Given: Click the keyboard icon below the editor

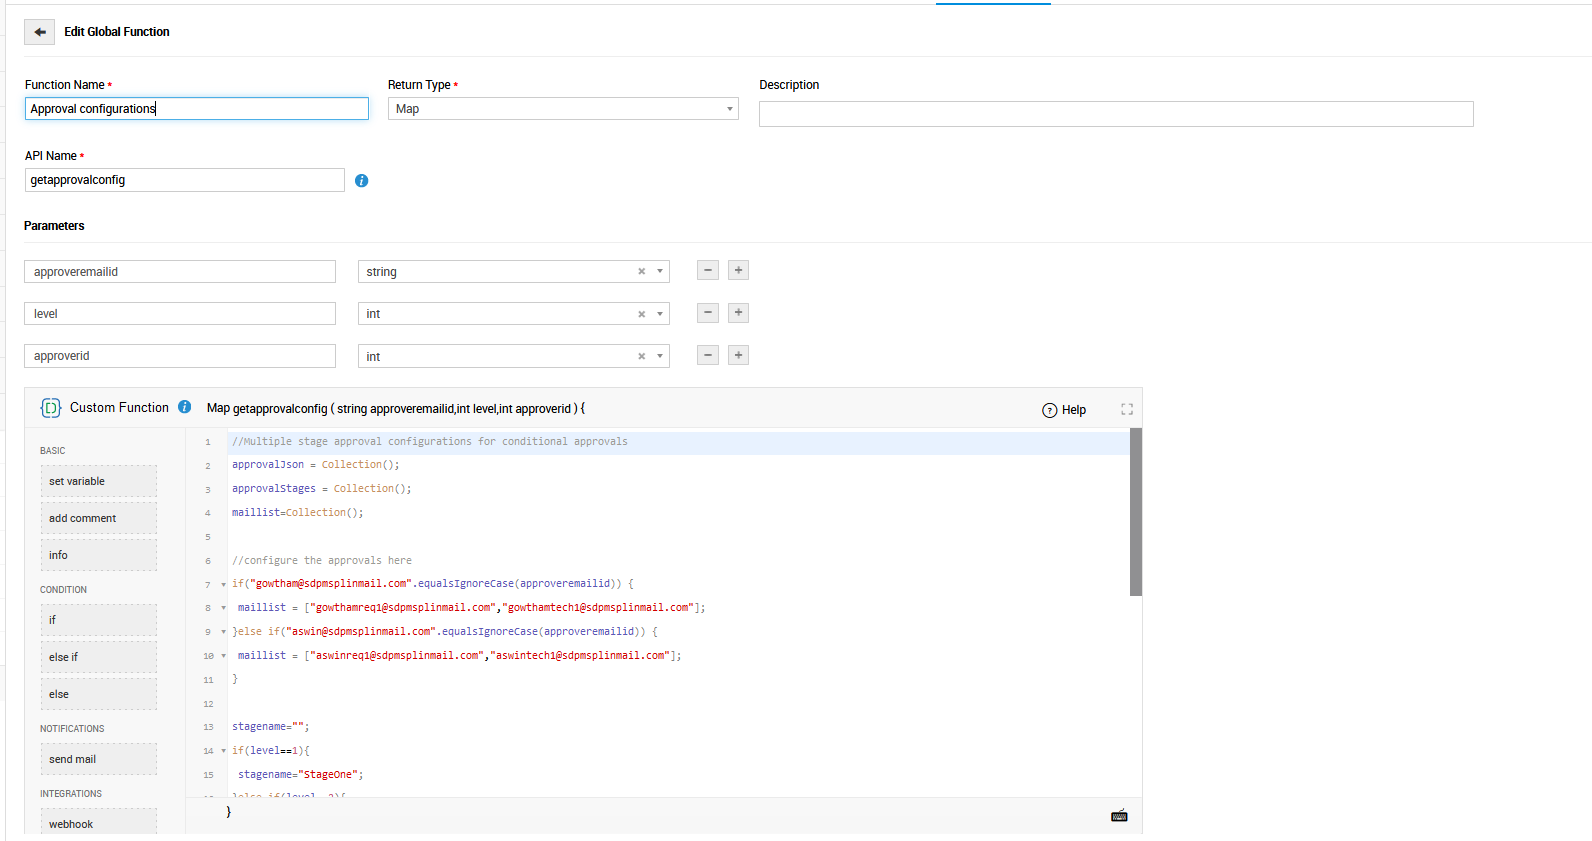Looking at the screenshot, I should [1119, 816].
